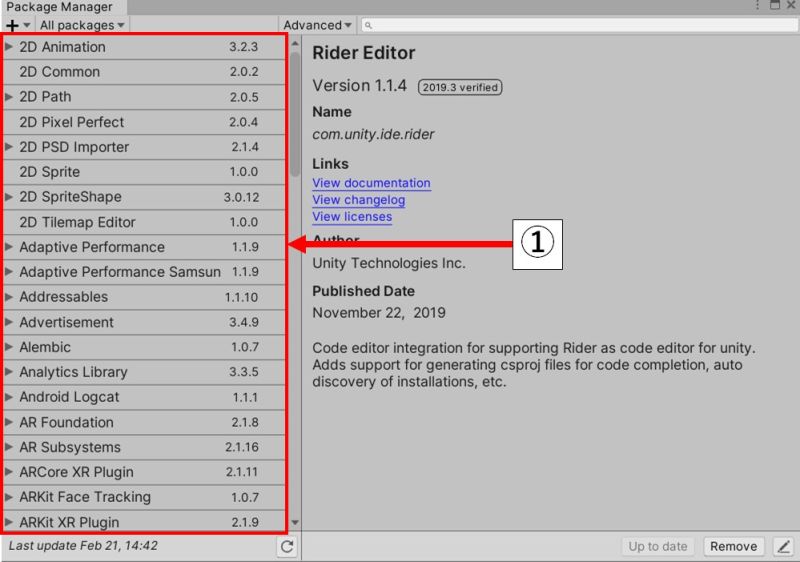Expand the 2D Path package

tap(9, 96)
